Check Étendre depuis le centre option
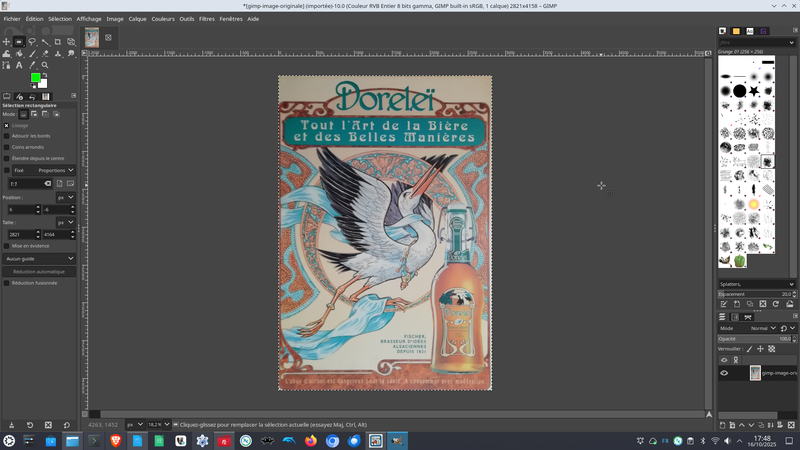 pos(6,158)
